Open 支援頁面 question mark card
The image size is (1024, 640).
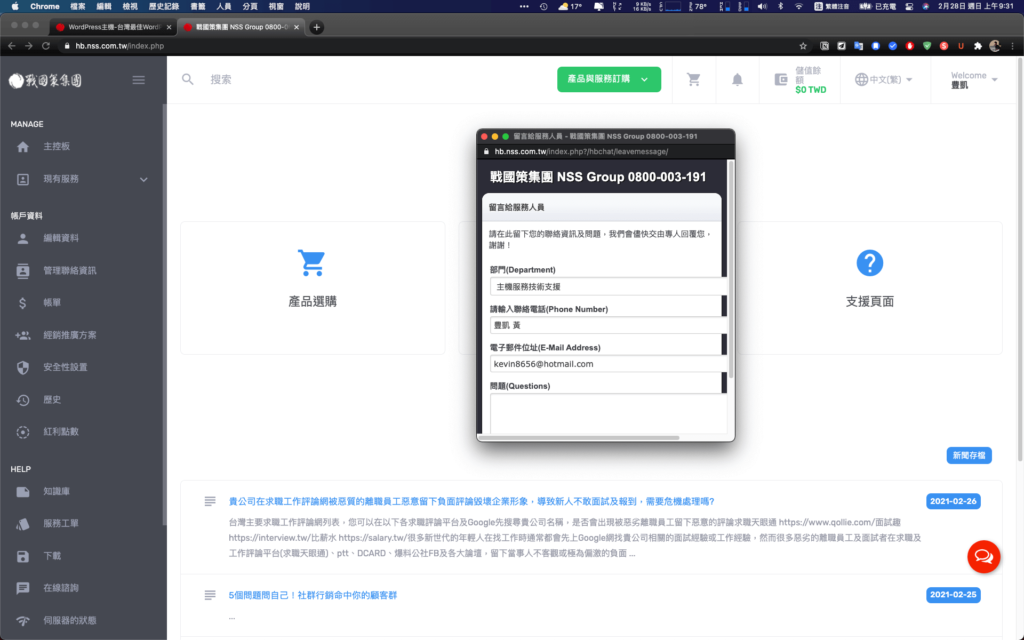[869, 288]
